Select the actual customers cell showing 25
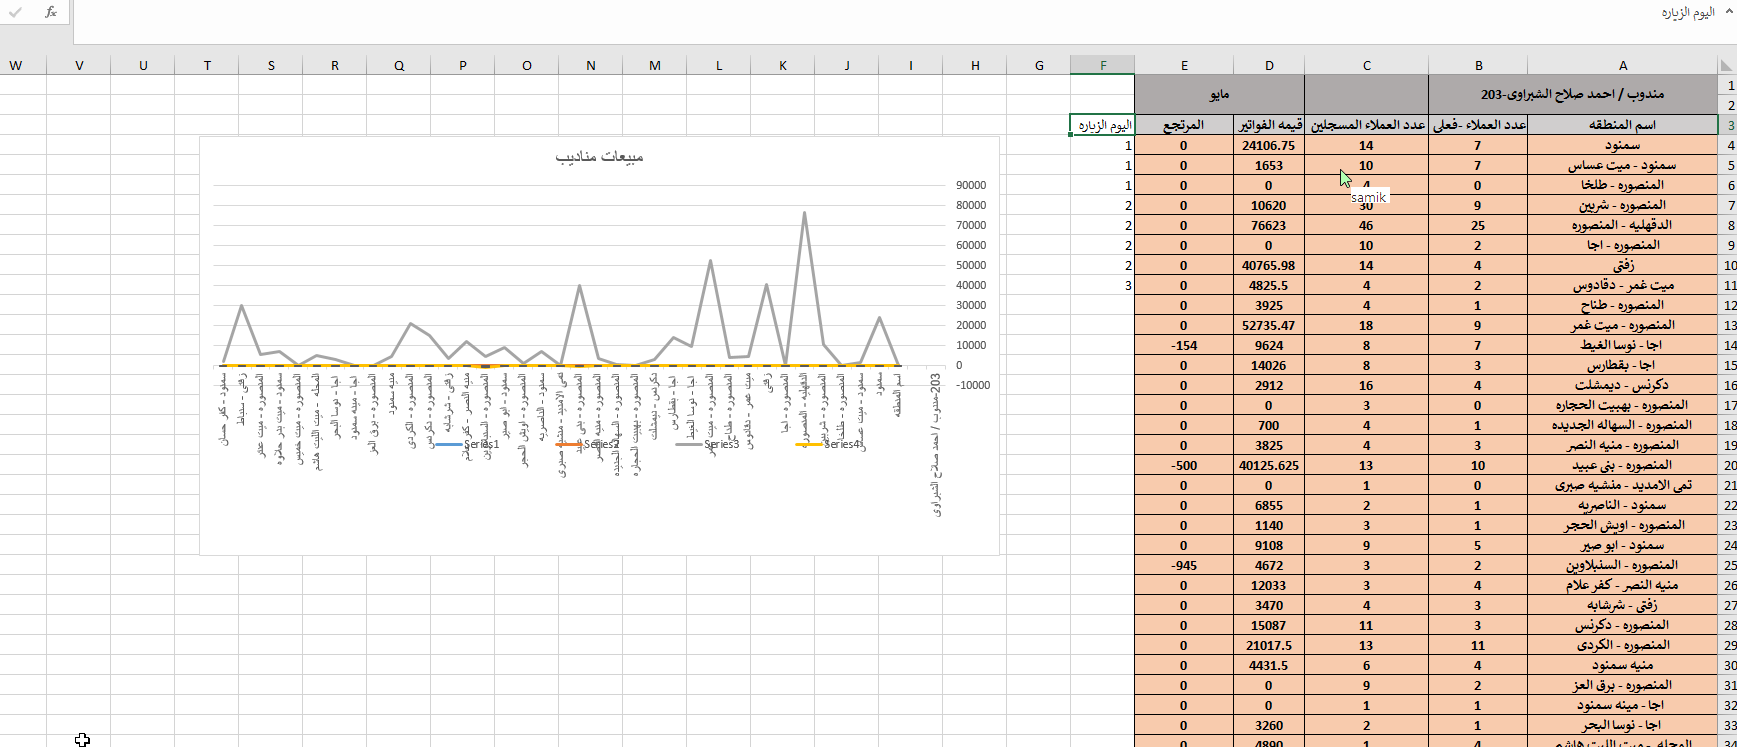This screenshot has width=1737, height=747. 1478,225
